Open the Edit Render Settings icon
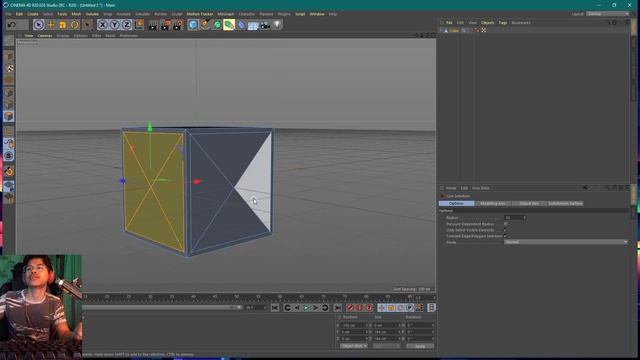640x360 pixels. coord(178,25)
